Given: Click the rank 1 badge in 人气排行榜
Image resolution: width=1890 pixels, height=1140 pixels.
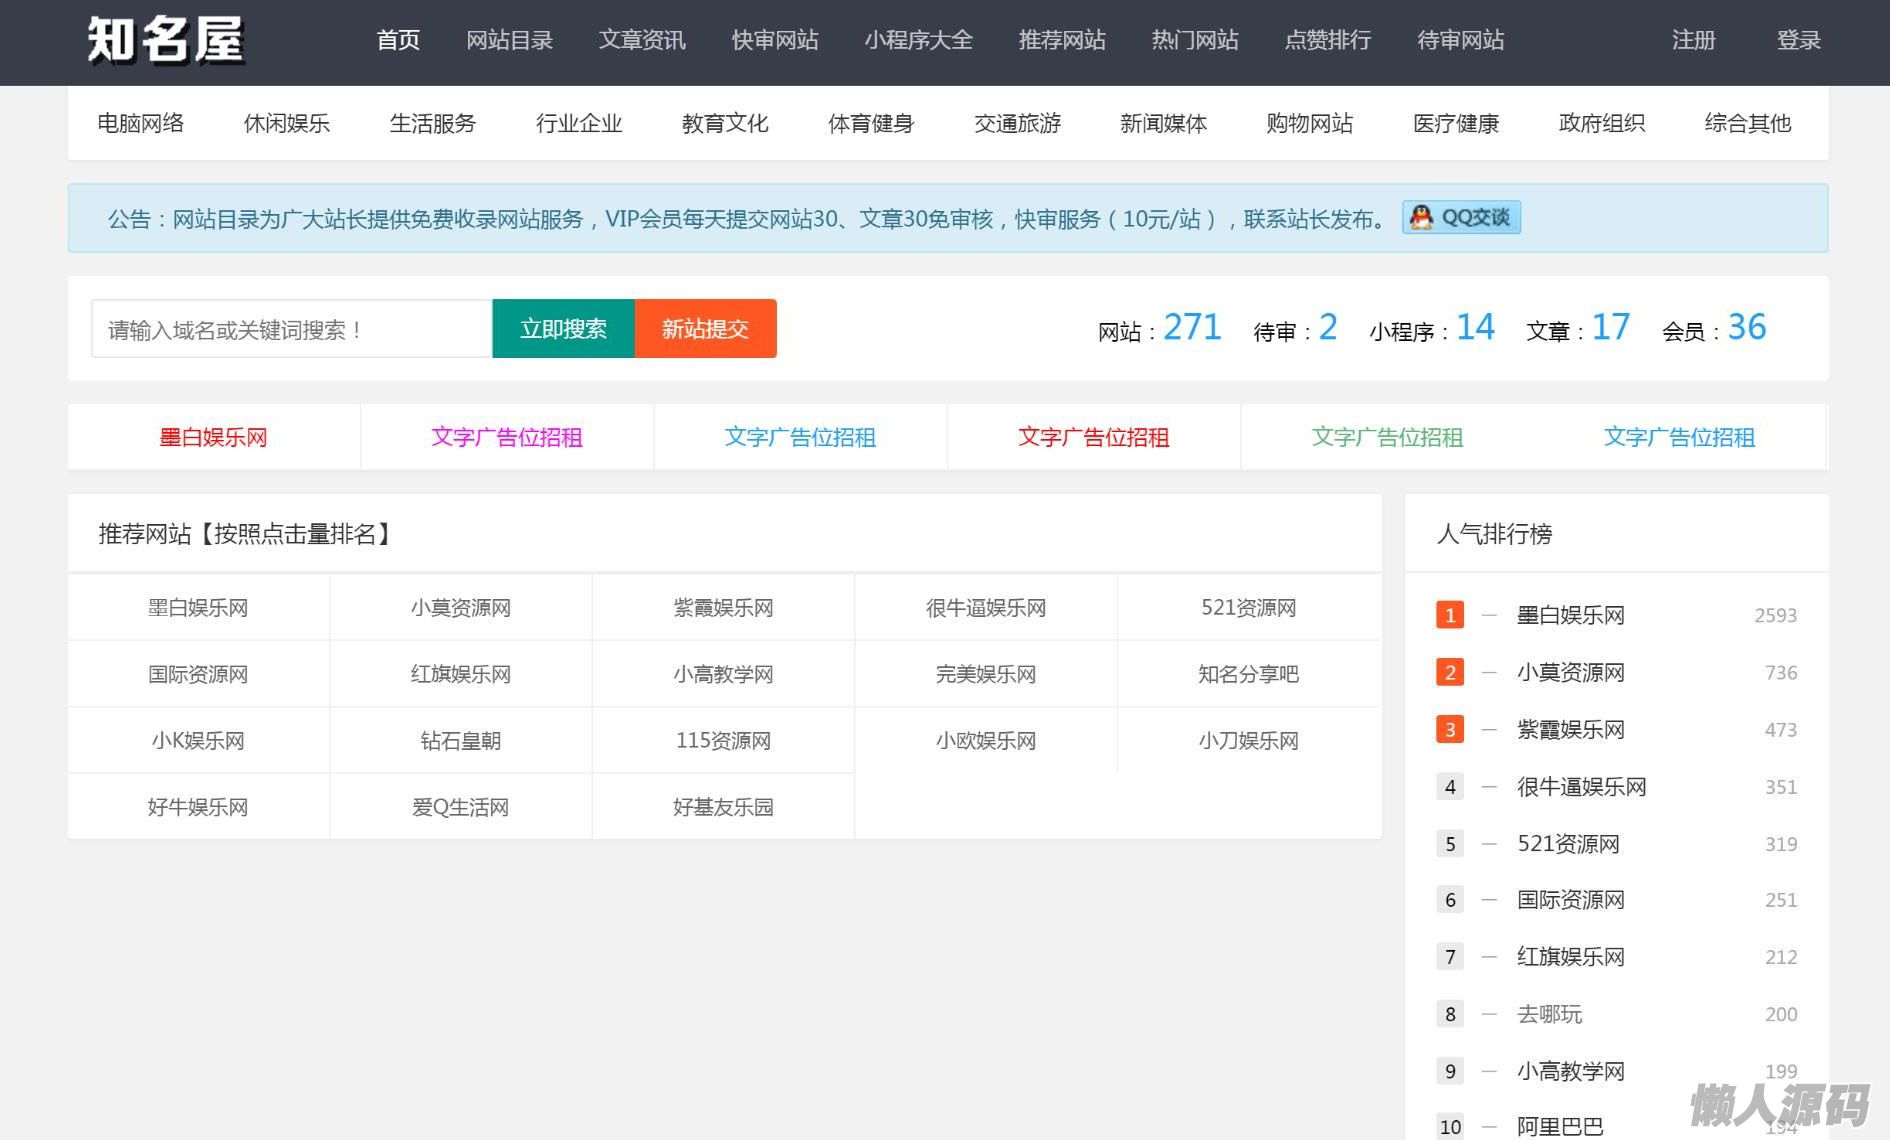Looking at the screenshot, I should tap(1449, 615).
